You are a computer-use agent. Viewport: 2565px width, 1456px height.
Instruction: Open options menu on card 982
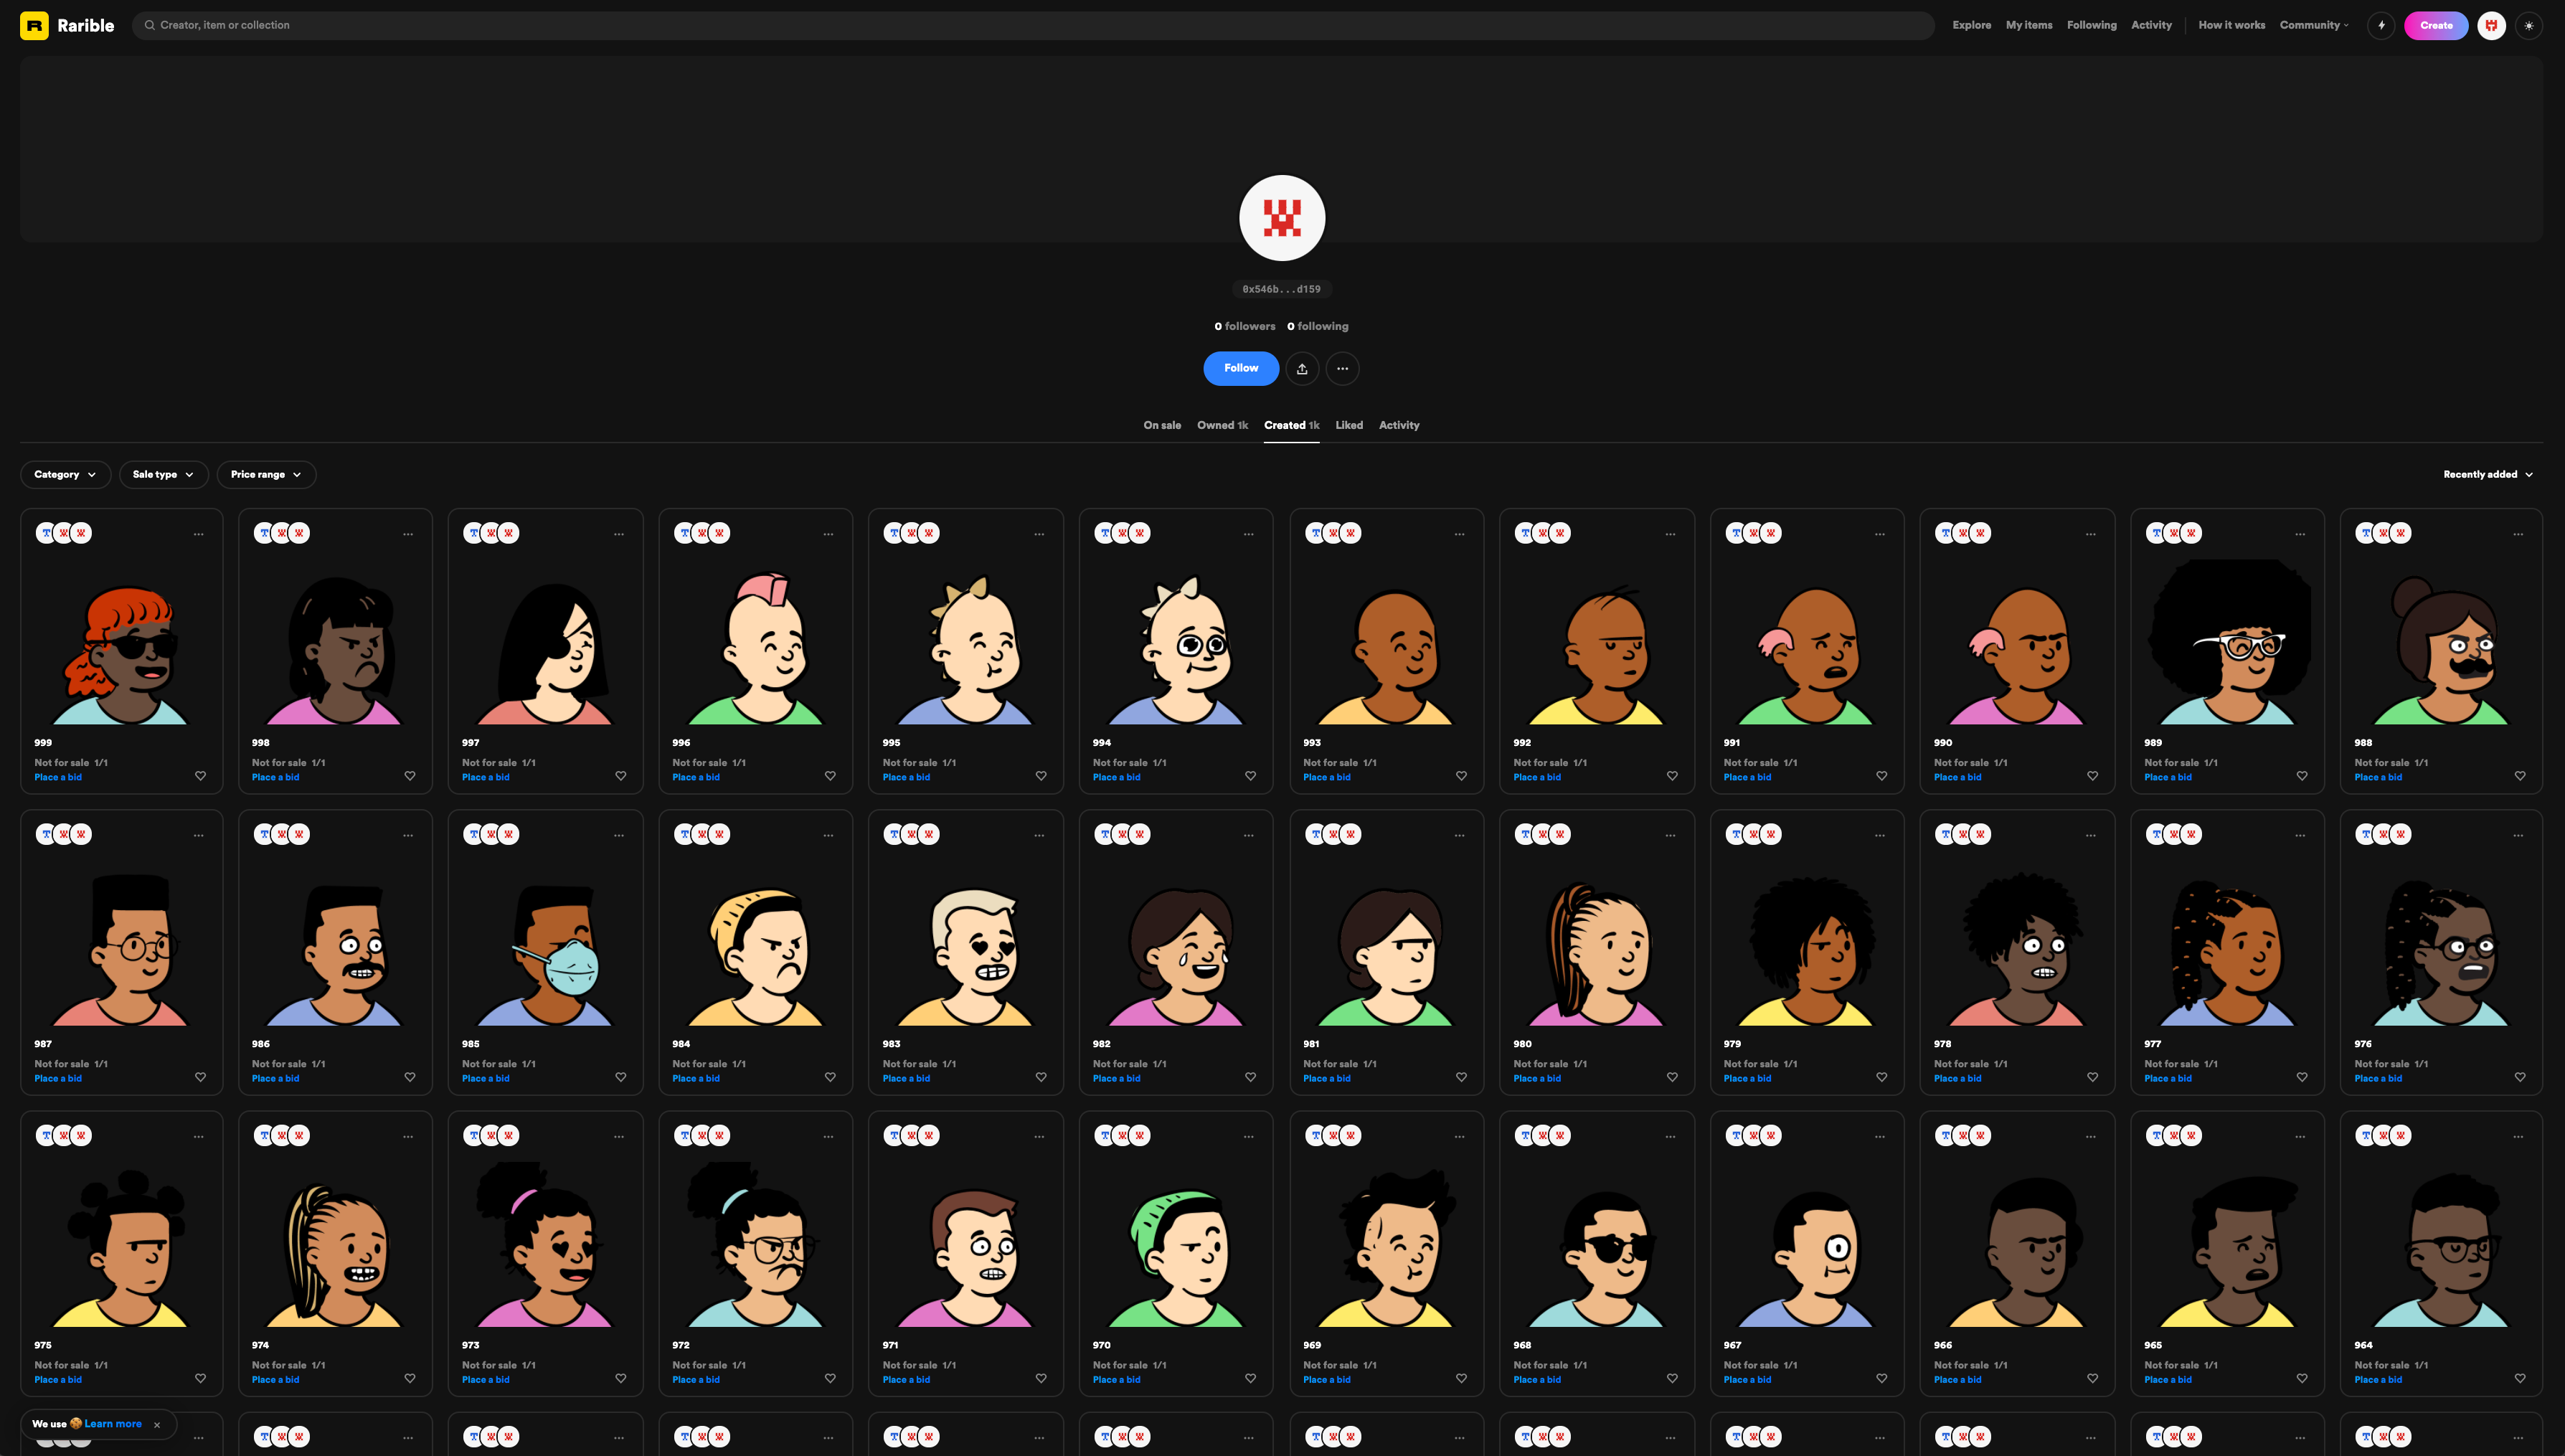1249,835
